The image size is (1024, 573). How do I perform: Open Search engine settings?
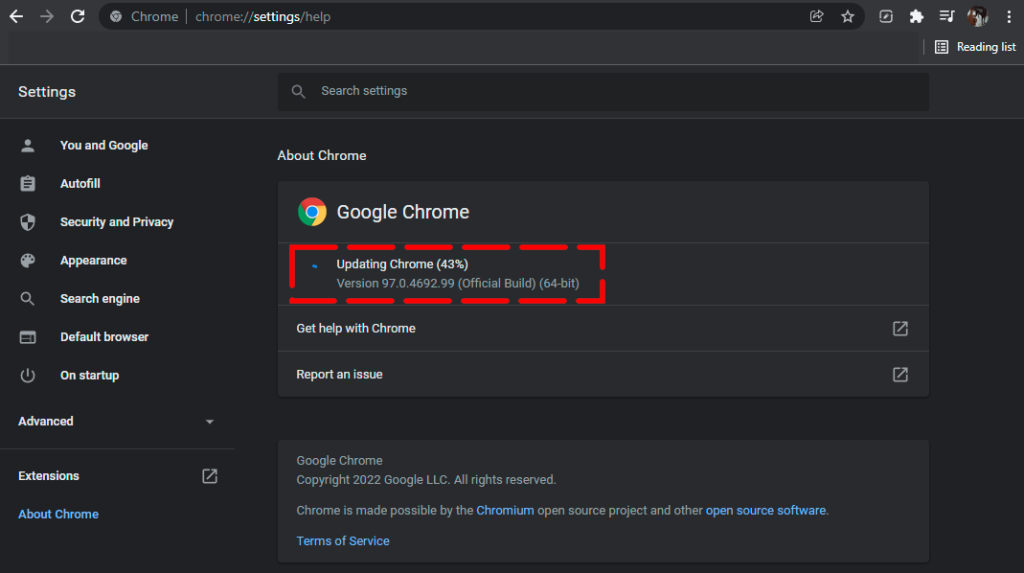pyautogui.click(x=100, y=299)
